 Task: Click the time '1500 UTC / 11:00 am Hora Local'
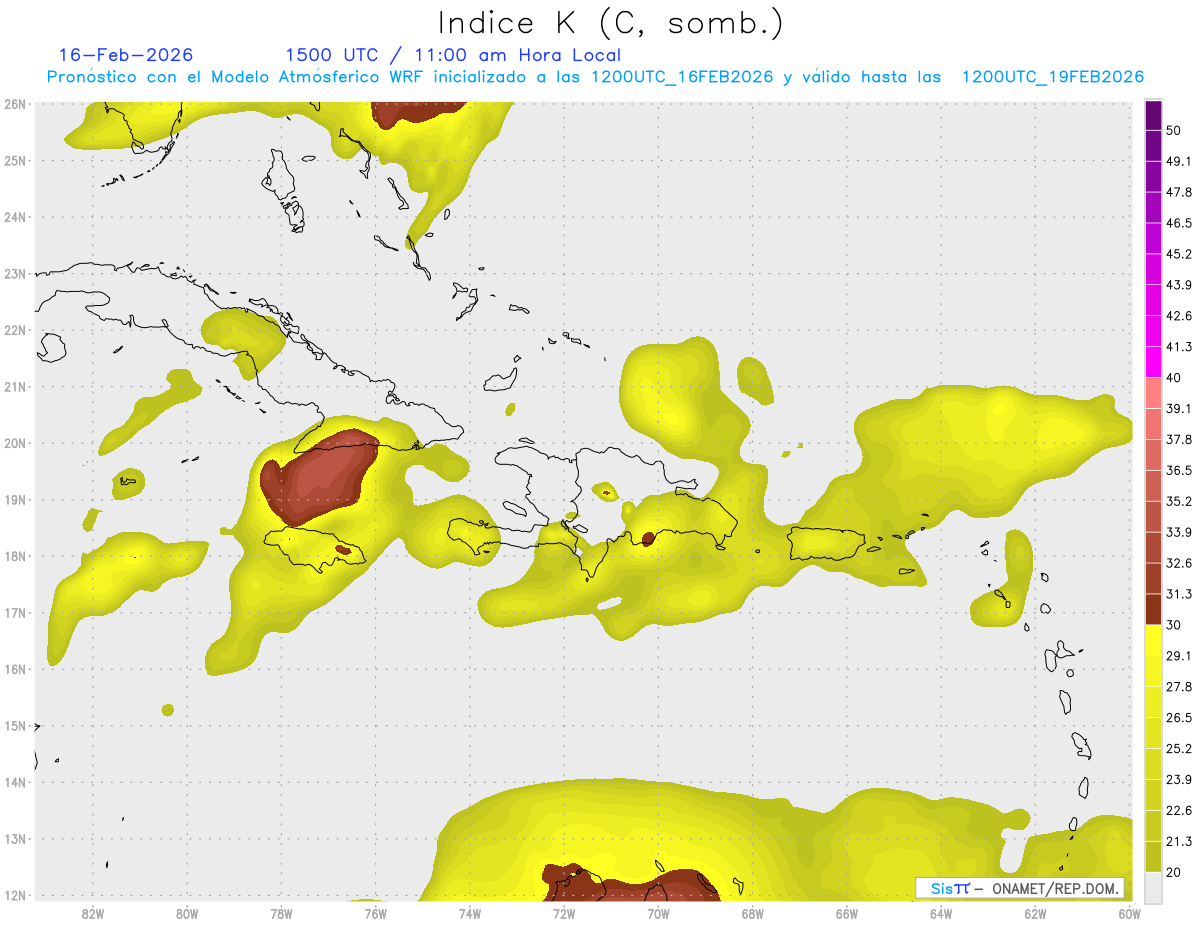point(453,55)
